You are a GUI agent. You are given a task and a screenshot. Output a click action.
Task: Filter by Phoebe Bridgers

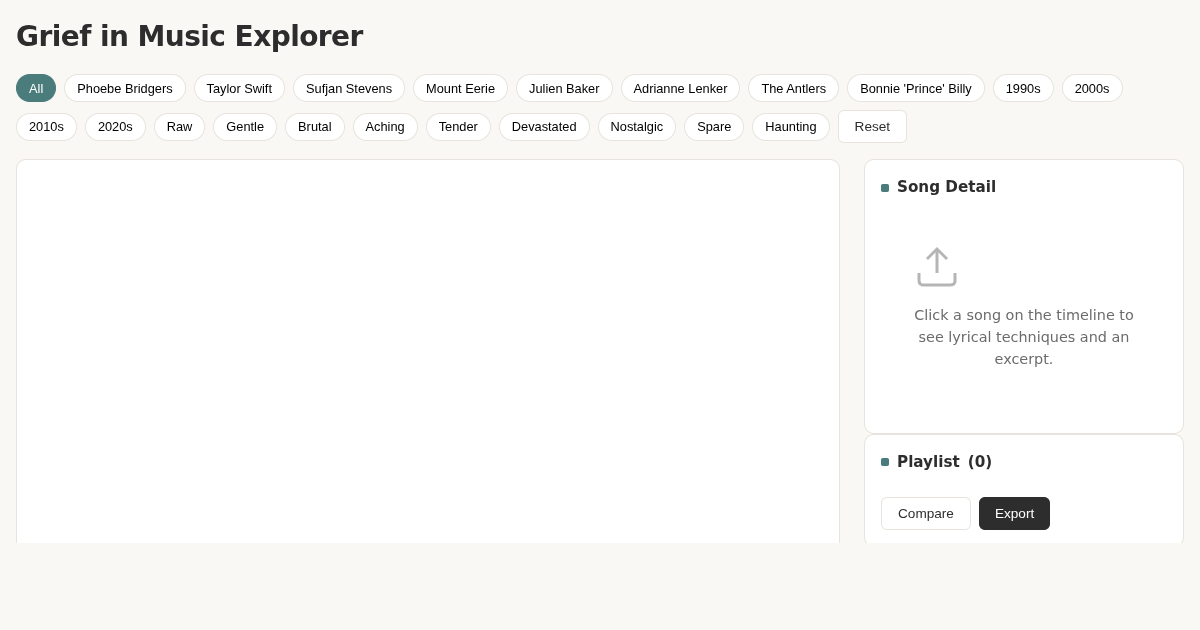pyautogui.click(x=125, y=88)
